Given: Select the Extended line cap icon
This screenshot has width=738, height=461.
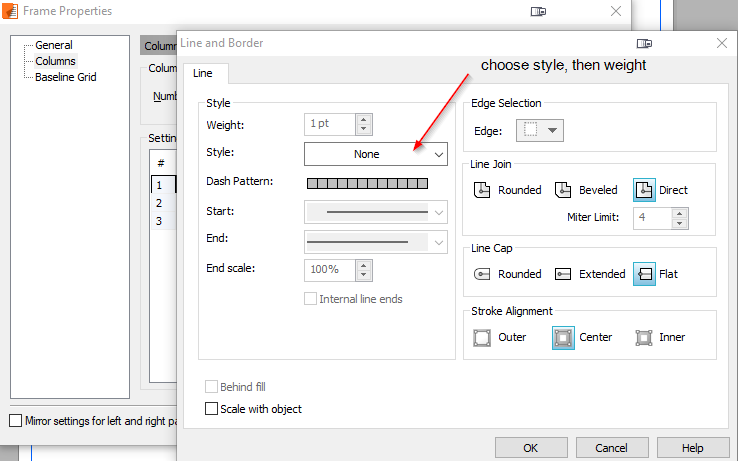Looking at the screenshot, I should click(x=562, y=274).
